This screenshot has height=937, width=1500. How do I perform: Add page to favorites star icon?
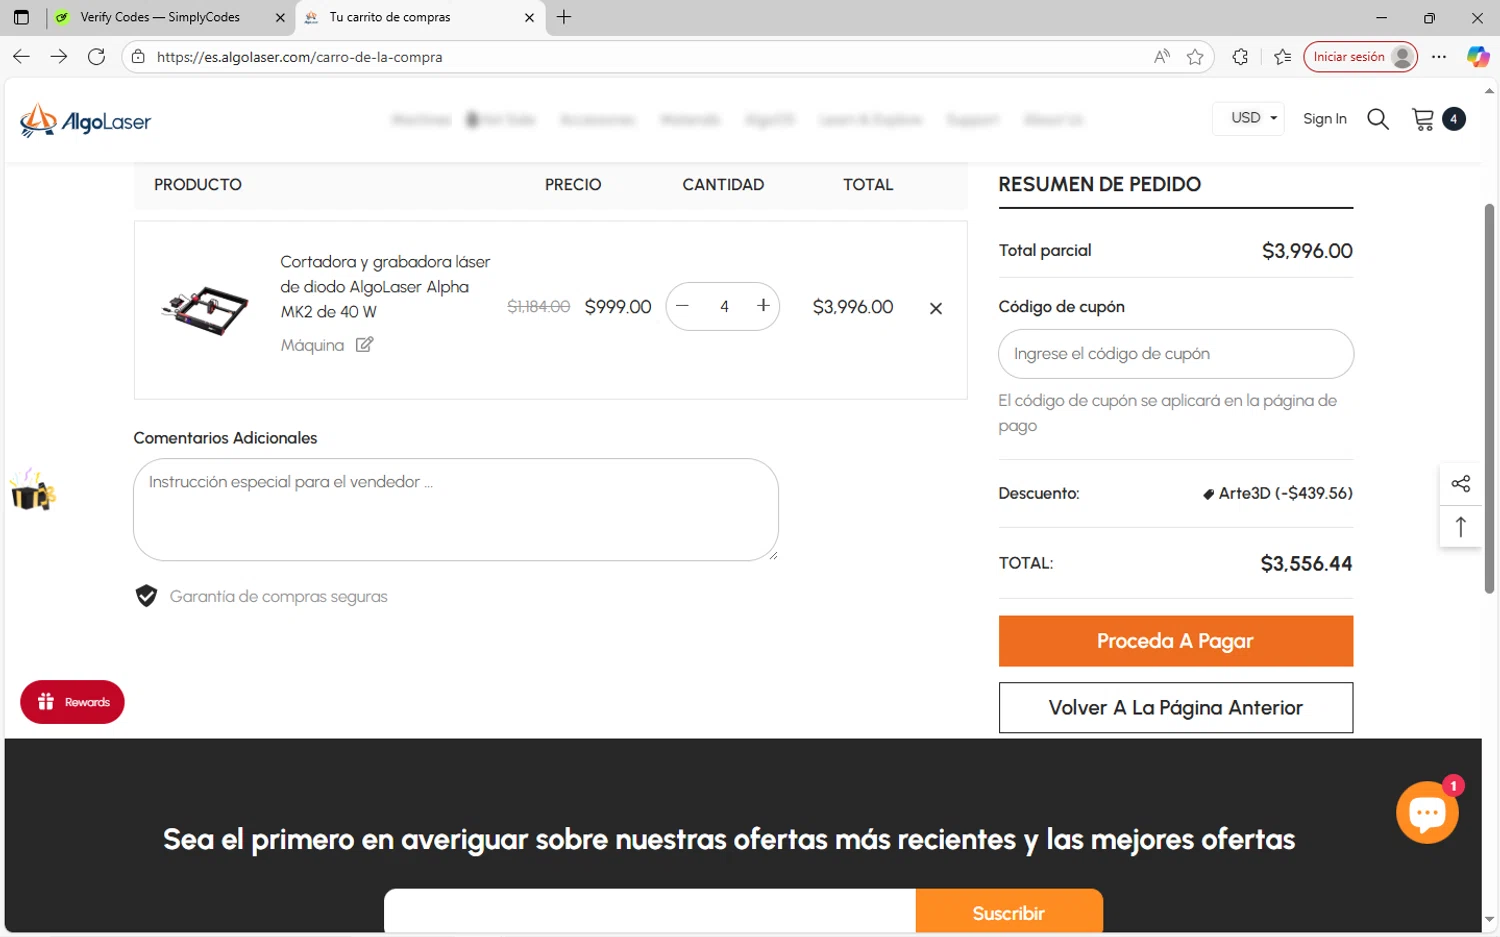click(x=1195, y=57)
